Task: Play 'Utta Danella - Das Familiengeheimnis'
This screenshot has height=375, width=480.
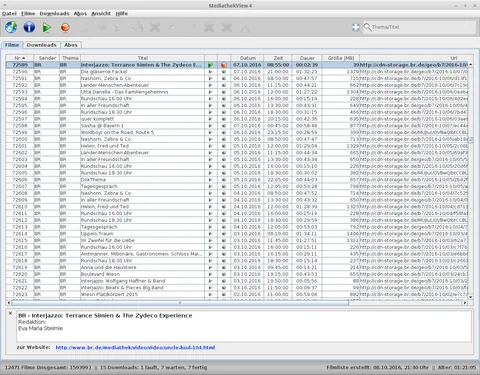Action: click(x=211, y=92)
